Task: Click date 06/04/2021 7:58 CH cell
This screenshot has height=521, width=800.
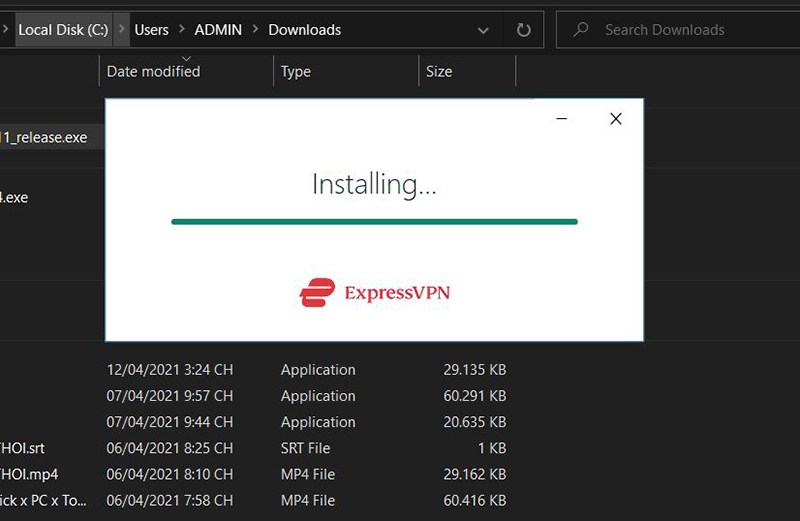Action: 169,500
